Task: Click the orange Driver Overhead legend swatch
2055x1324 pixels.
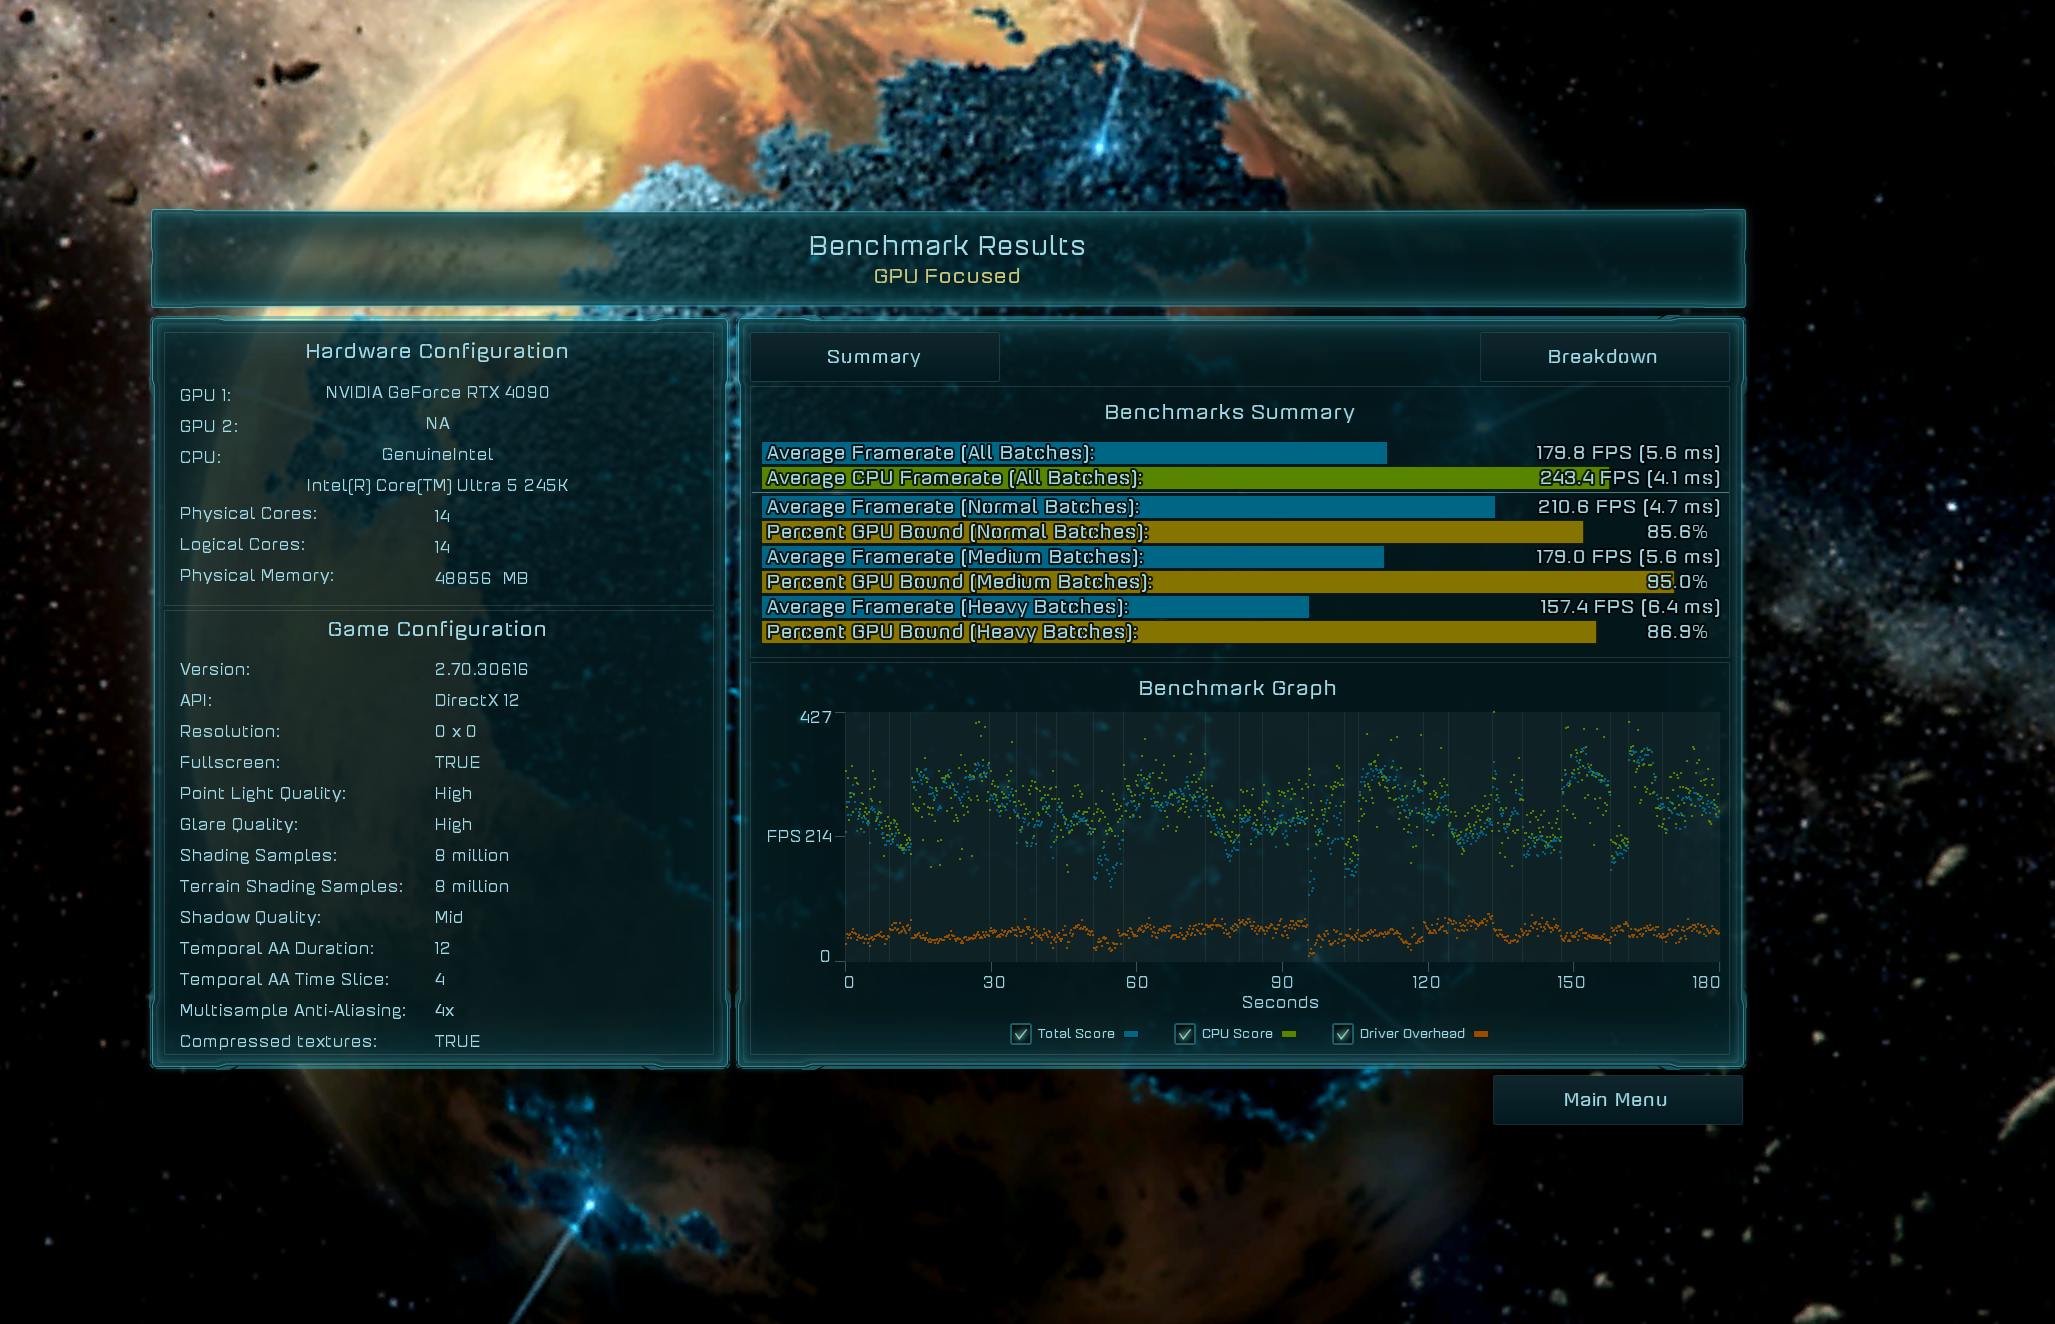Action: [1481, 1034]
